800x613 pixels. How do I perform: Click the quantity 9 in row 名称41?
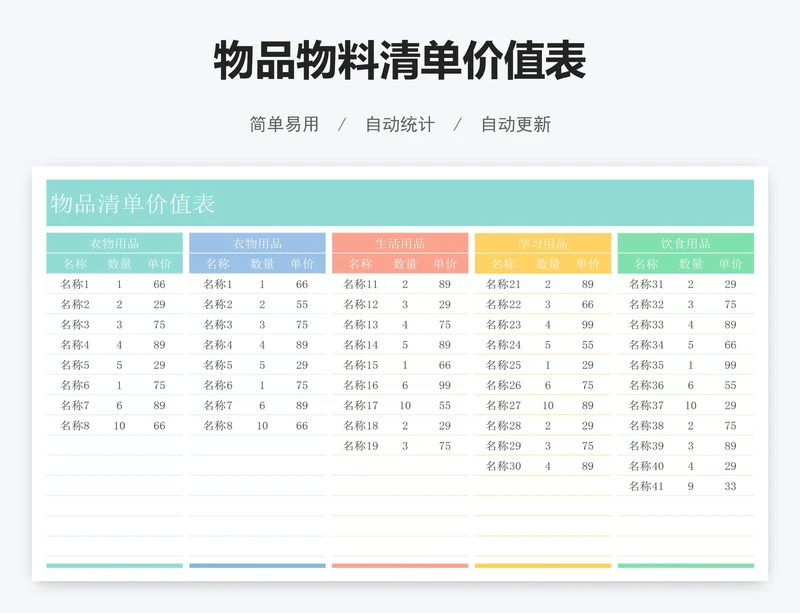[x=690, y=486]
